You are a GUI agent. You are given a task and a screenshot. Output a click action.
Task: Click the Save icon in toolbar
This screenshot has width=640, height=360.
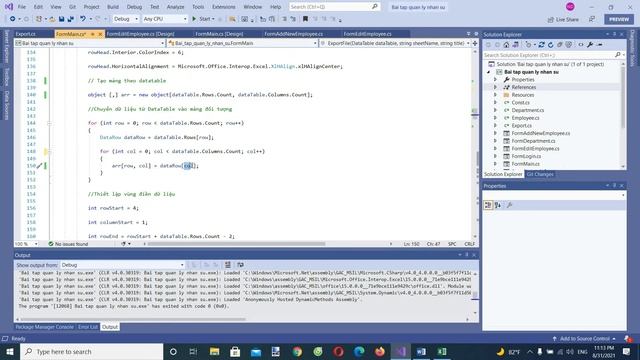[x=61, y=19]
